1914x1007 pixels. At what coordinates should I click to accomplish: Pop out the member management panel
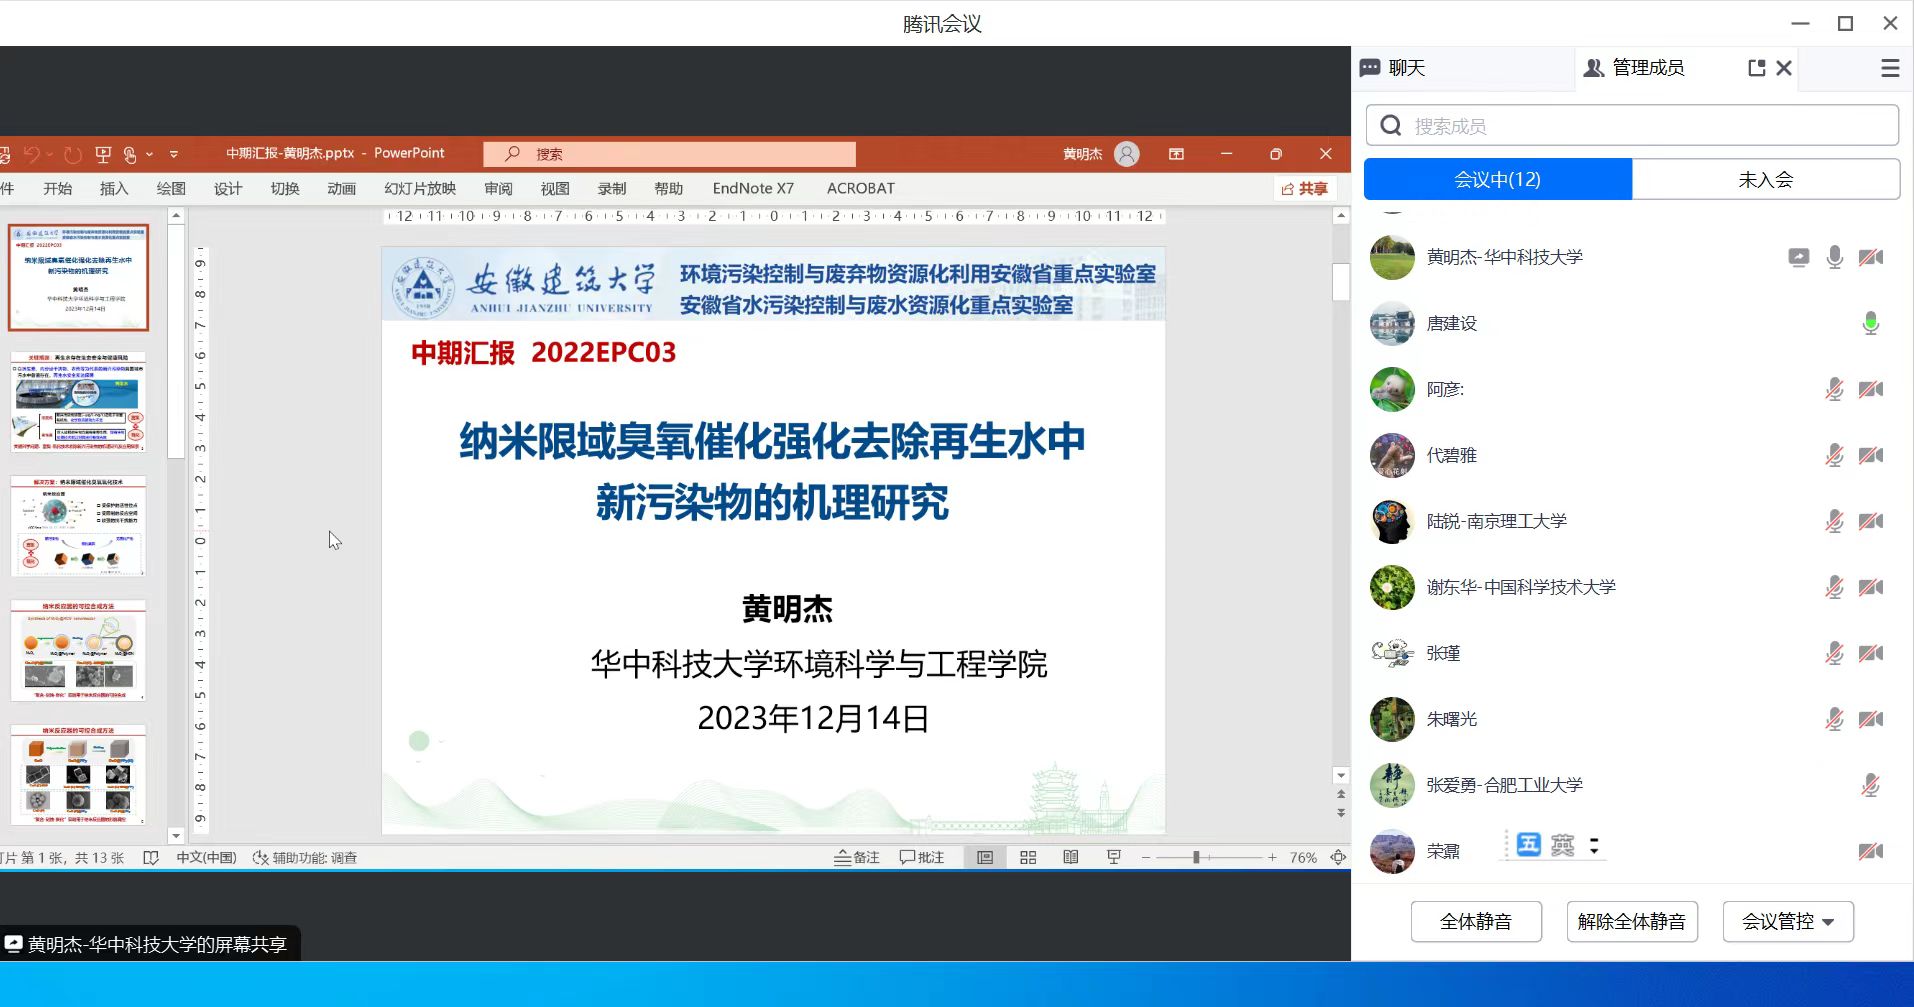click(x=1756, y=68)
